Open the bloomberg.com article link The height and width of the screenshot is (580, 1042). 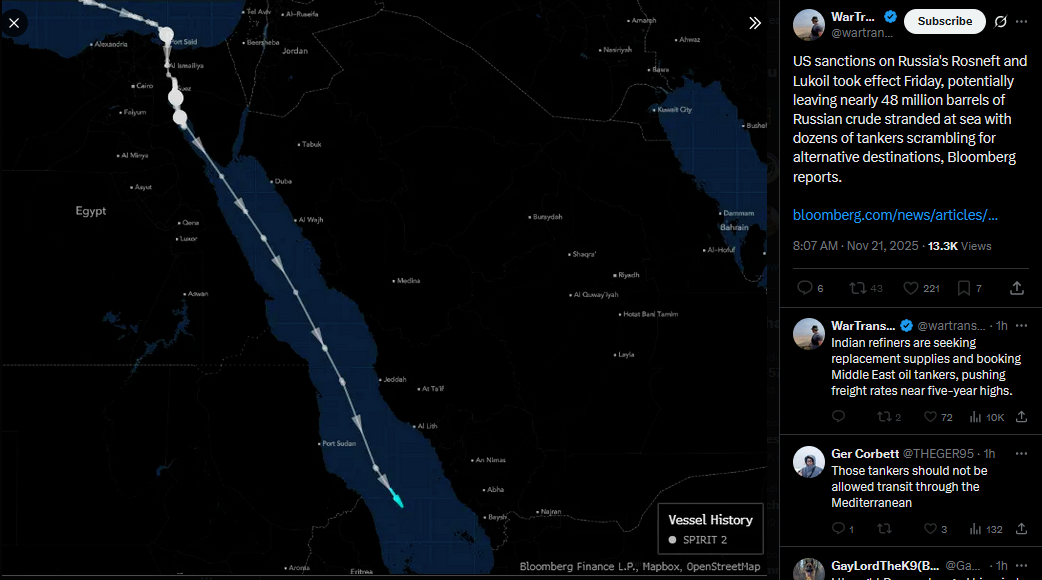pyautogui.click(x=895, y=215)
